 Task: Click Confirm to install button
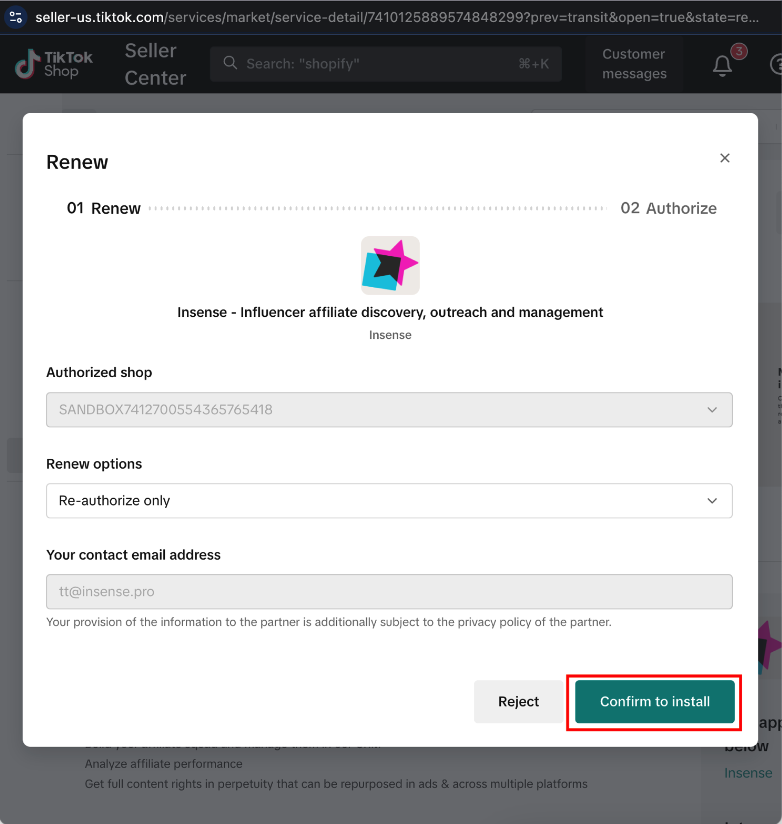(x=654, y=702)
